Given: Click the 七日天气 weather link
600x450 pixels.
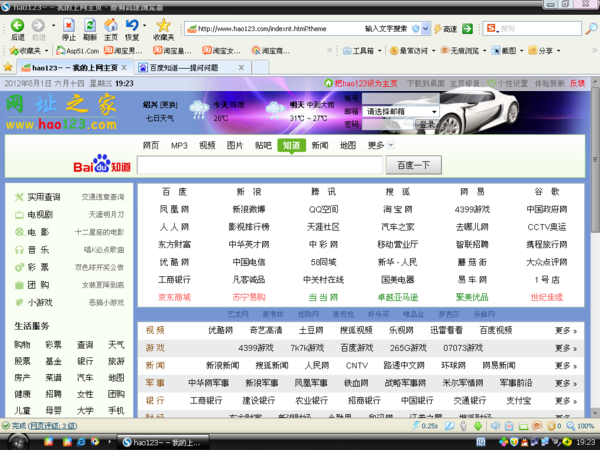Looking at the screenshot, I should tap(160, 118).
